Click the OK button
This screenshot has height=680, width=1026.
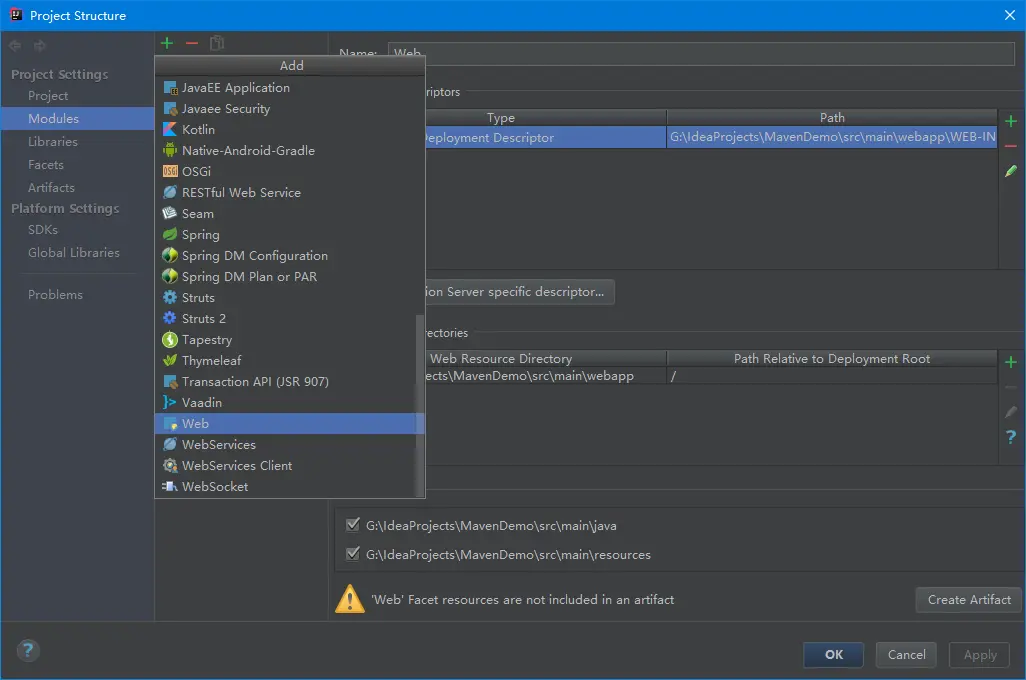834,654
